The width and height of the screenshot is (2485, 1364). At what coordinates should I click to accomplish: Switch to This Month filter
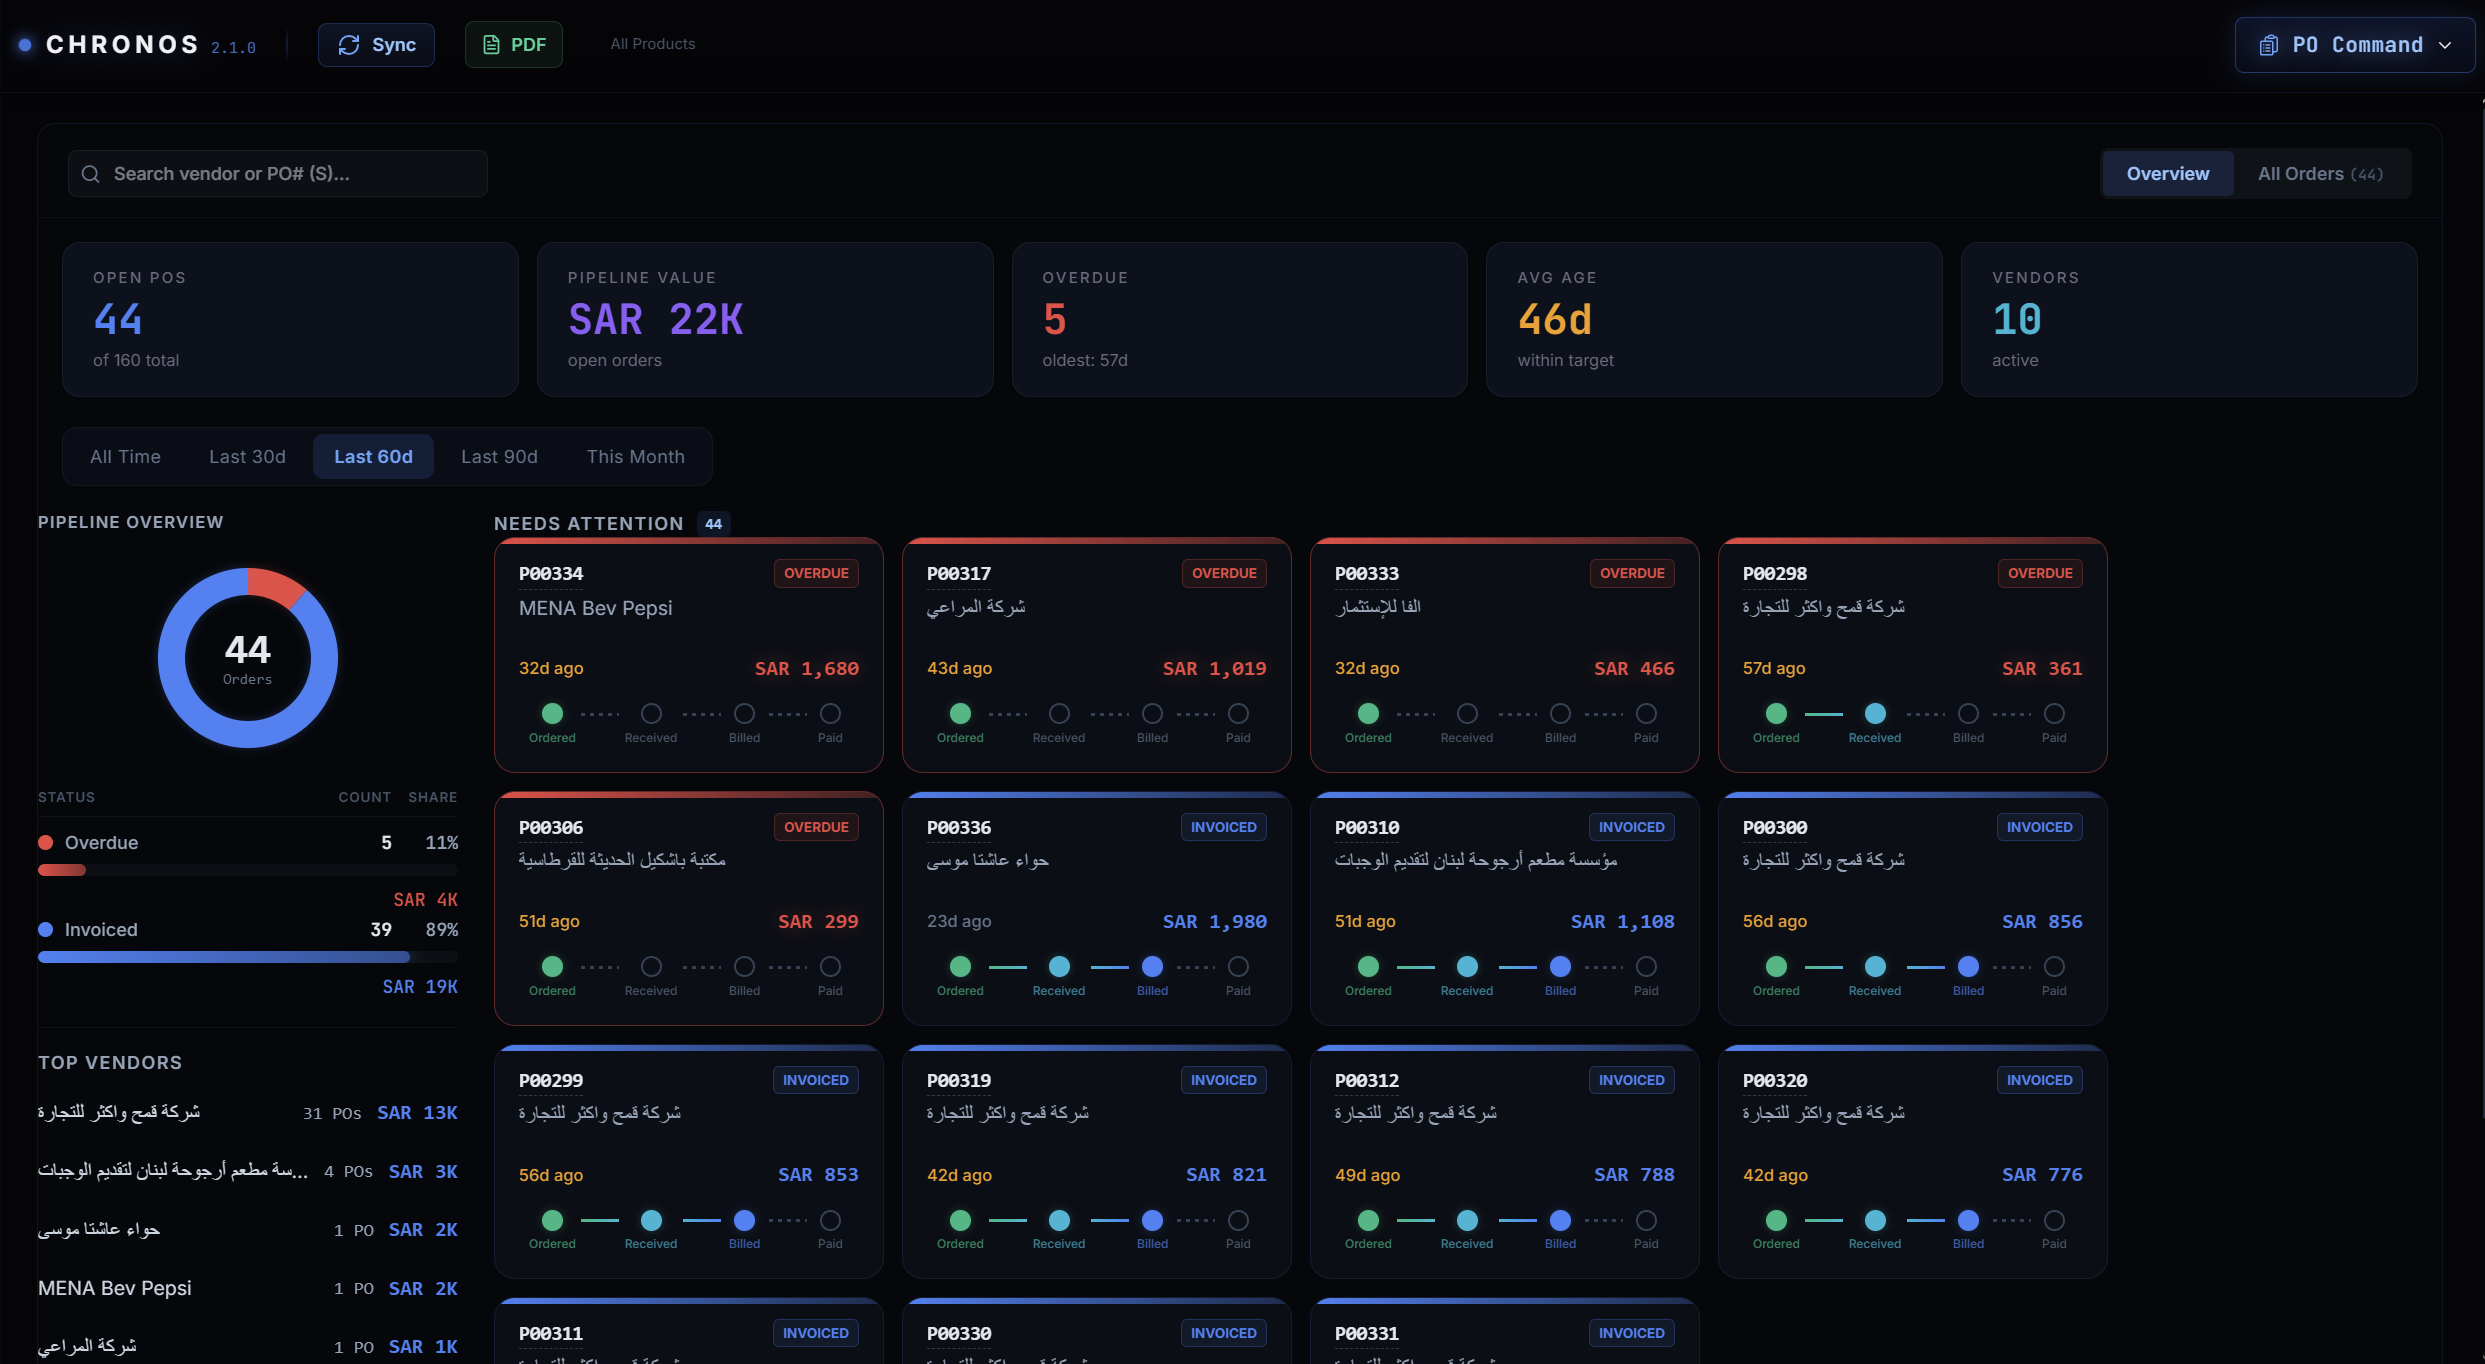pos(635,457)
